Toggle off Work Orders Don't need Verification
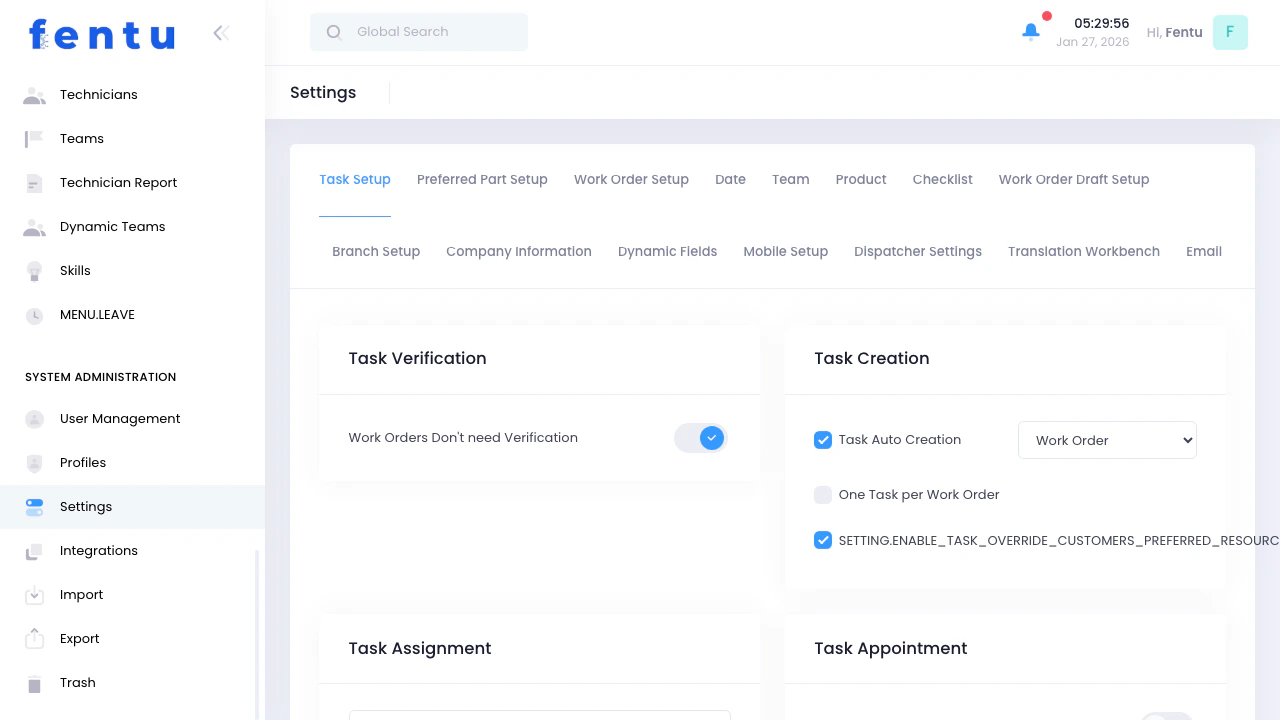 (x=700, y=438)
